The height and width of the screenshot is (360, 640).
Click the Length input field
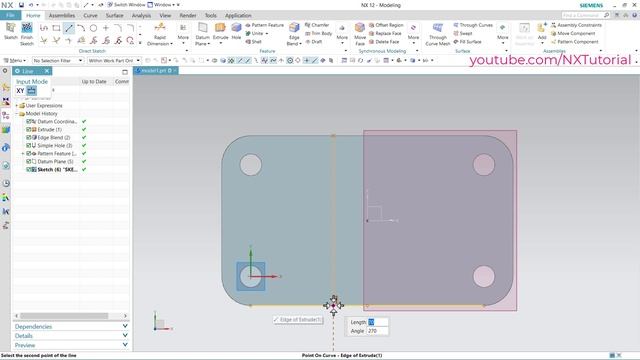pyautogui.click(x=377, y=322)
